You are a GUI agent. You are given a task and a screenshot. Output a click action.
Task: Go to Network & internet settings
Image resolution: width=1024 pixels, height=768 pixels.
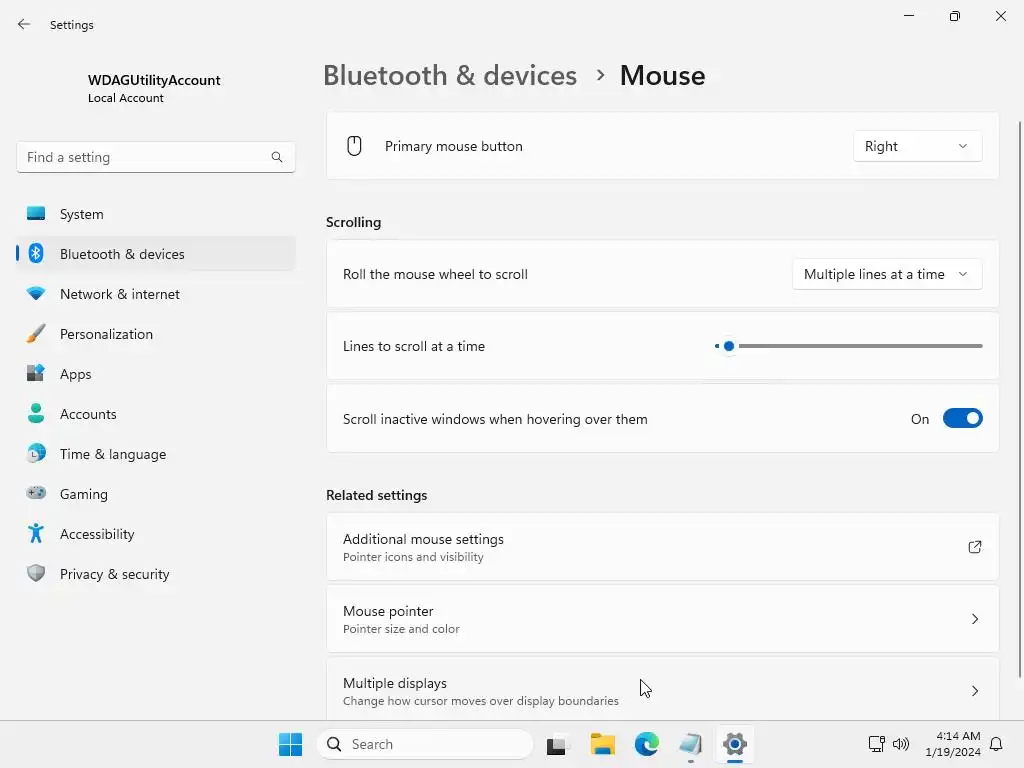(x=155, y=294)
